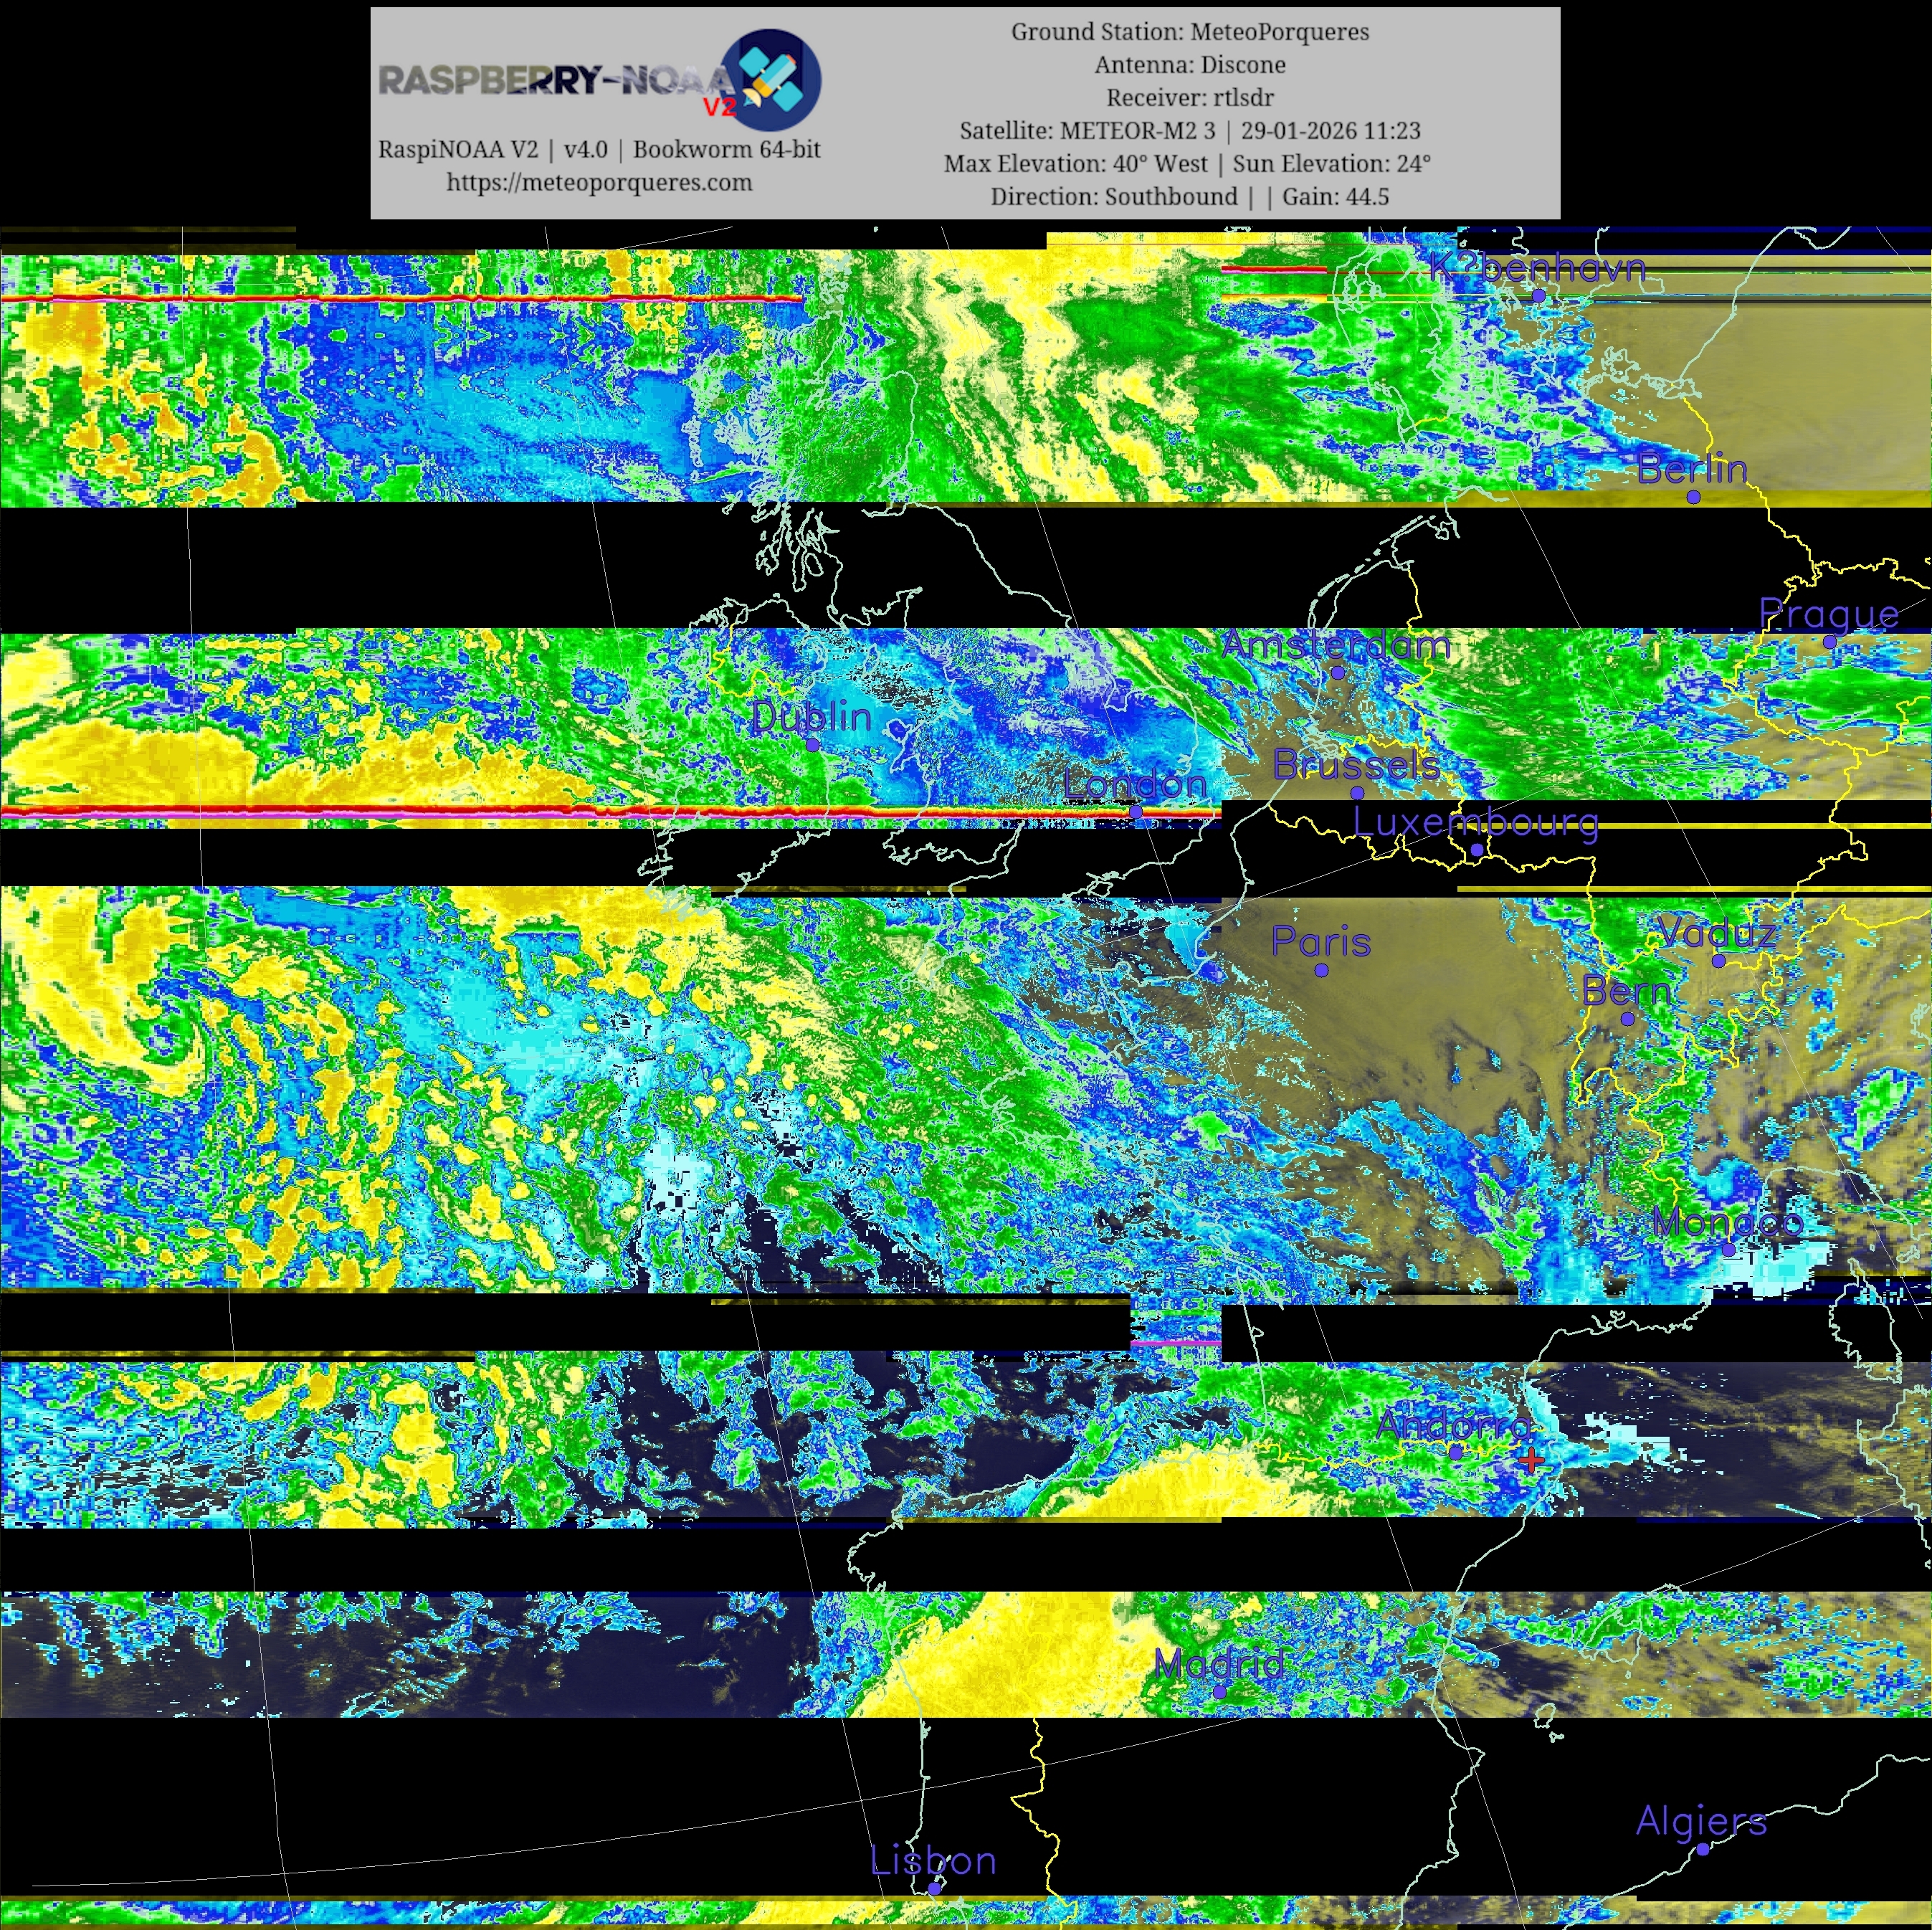Viewport: 1932px width, 1930px height.
Task: Click the Ground Station MeteoPorqueres text
Action: point(1190,32)
